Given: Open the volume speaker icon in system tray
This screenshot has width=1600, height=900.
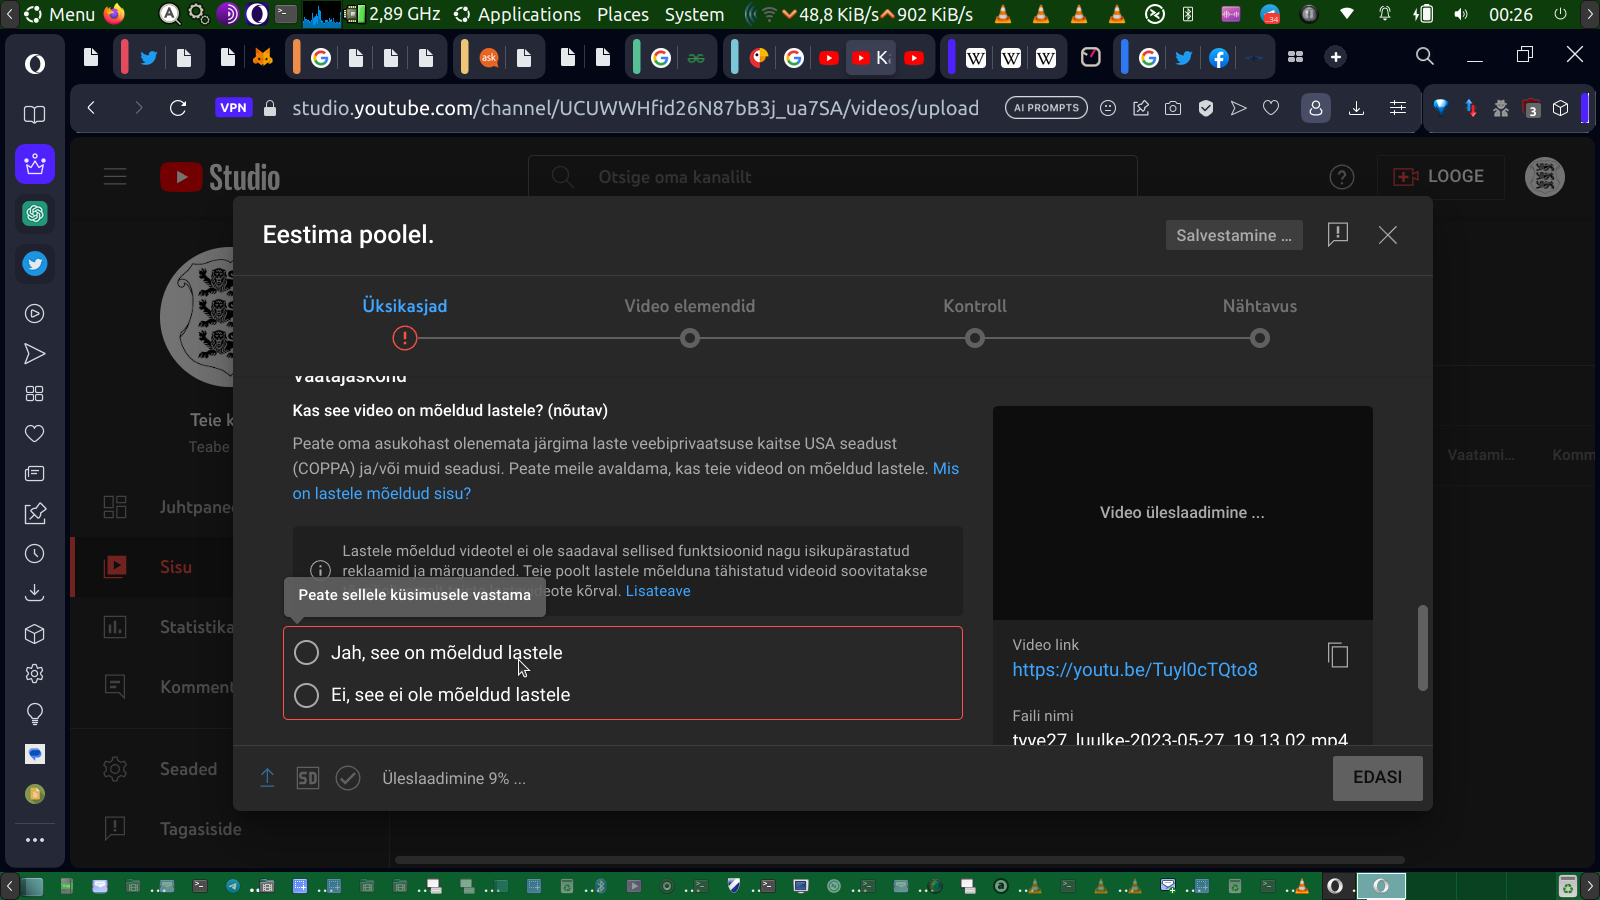Looking at the screenshot, I should (1462, 14).
